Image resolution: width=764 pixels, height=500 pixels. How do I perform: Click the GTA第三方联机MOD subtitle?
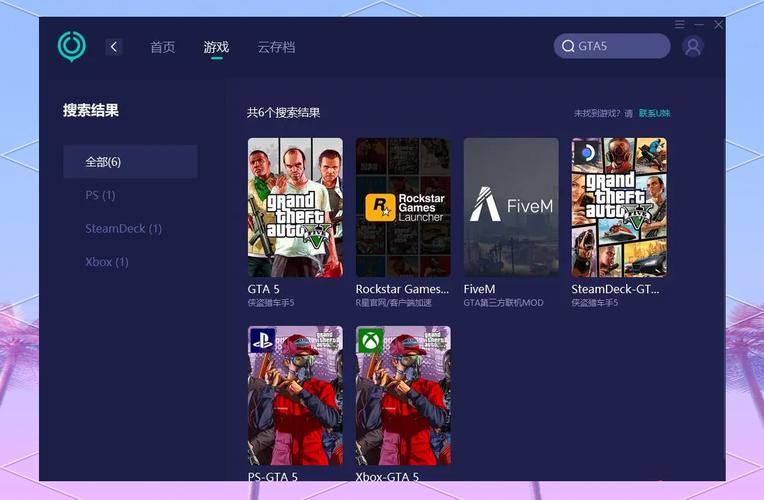(x=503, y=303)
